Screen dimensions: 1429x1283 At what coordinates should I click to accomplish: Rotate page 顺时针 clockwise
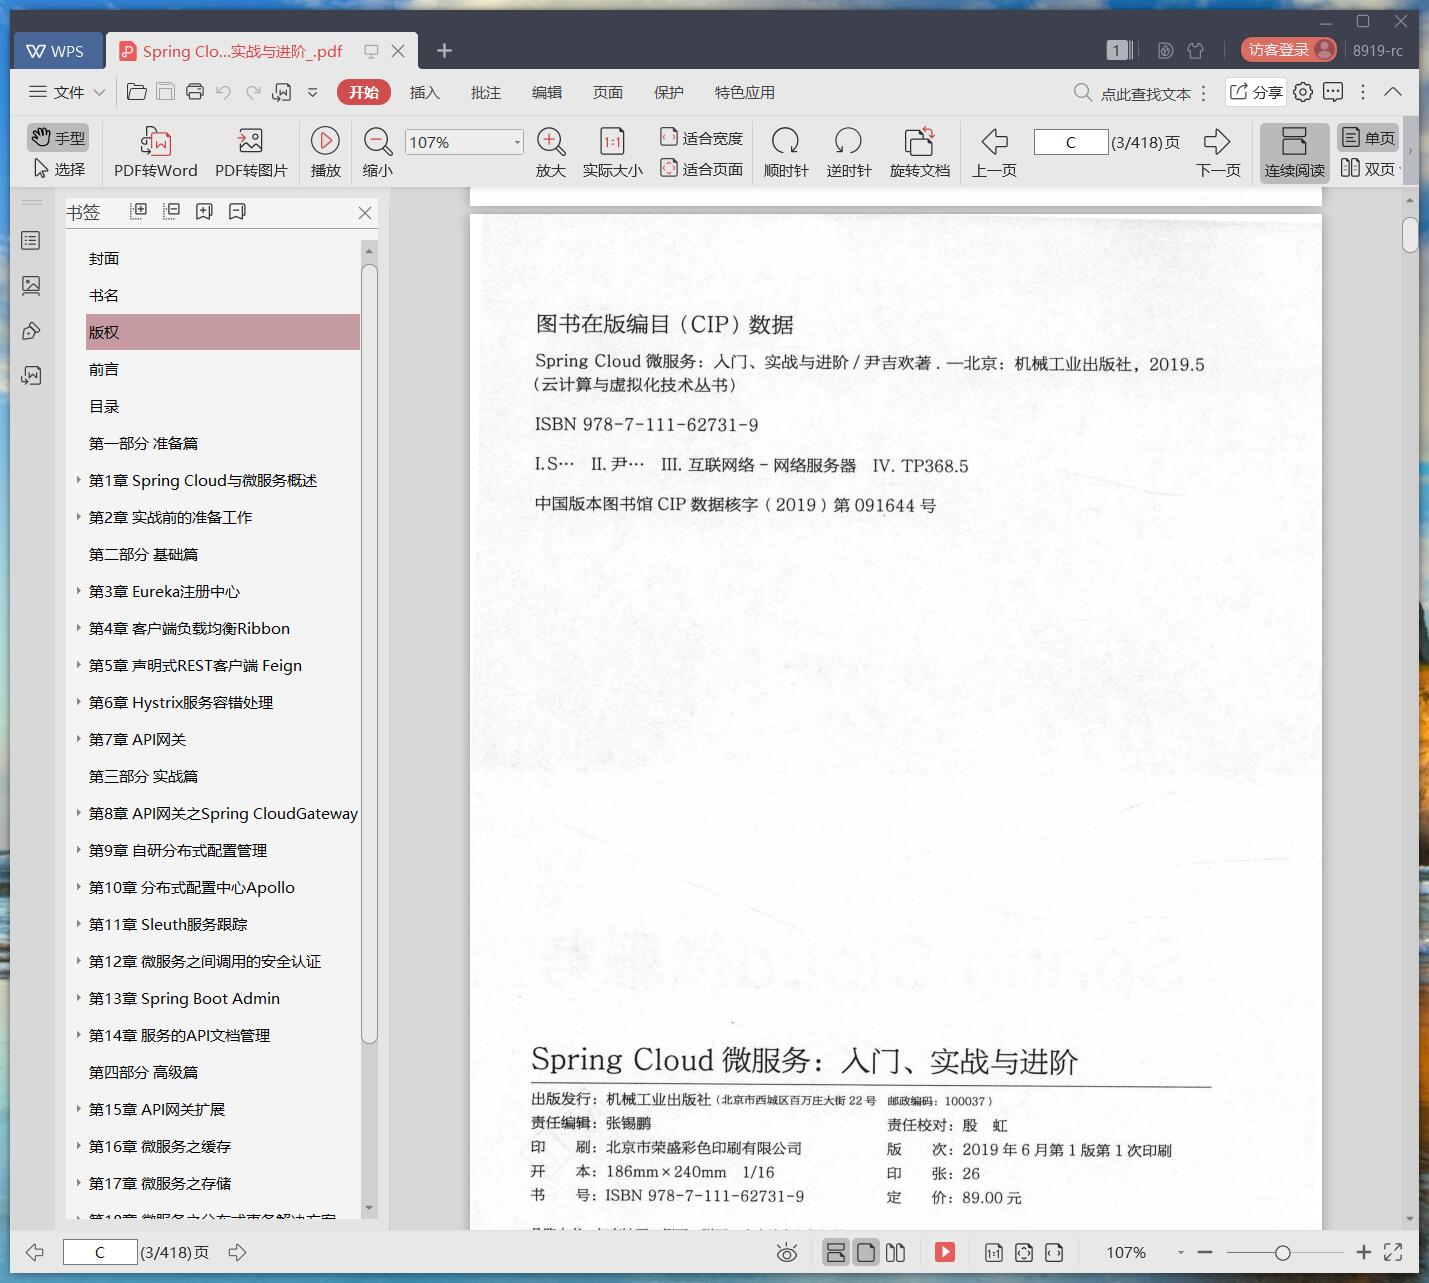pos(786,152)
